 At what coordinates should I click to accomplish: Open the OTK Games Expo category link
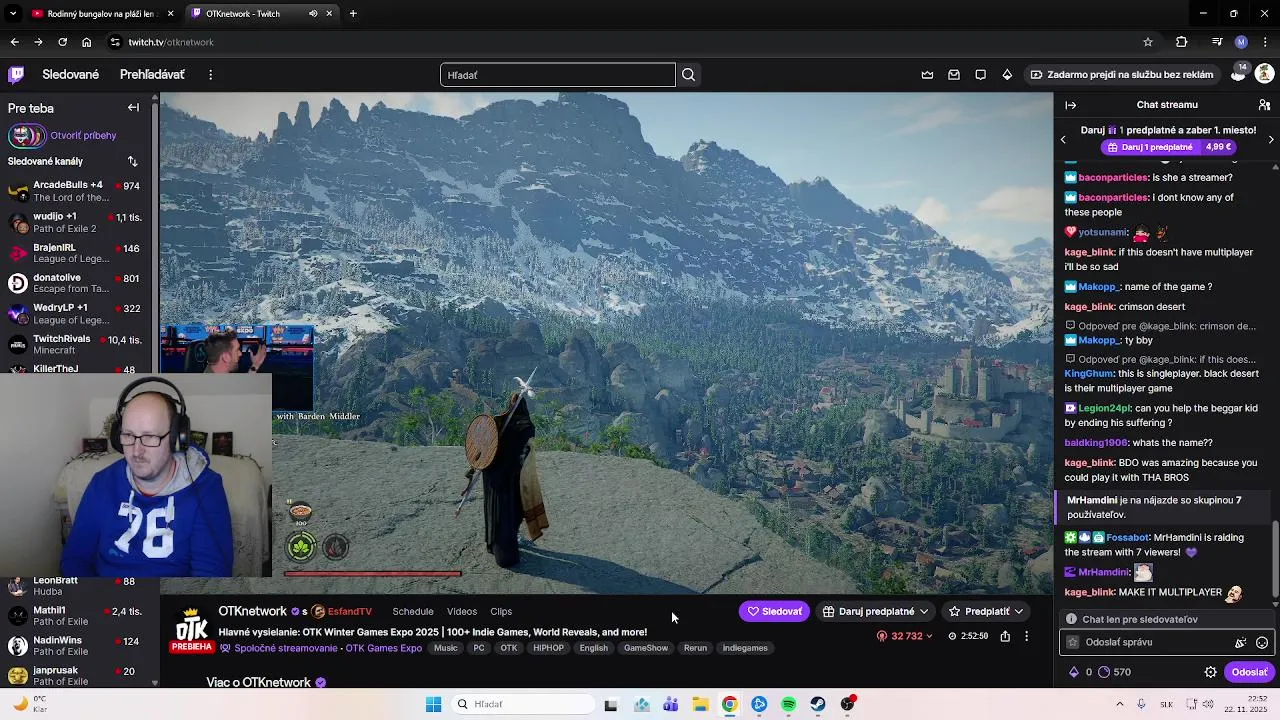[x=383, y=648]
